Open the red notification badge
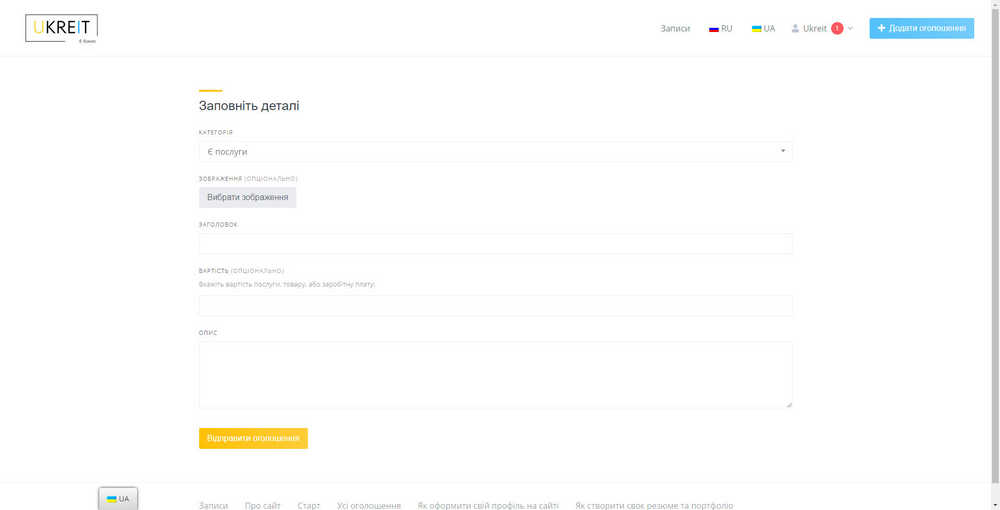 point(837,29)
